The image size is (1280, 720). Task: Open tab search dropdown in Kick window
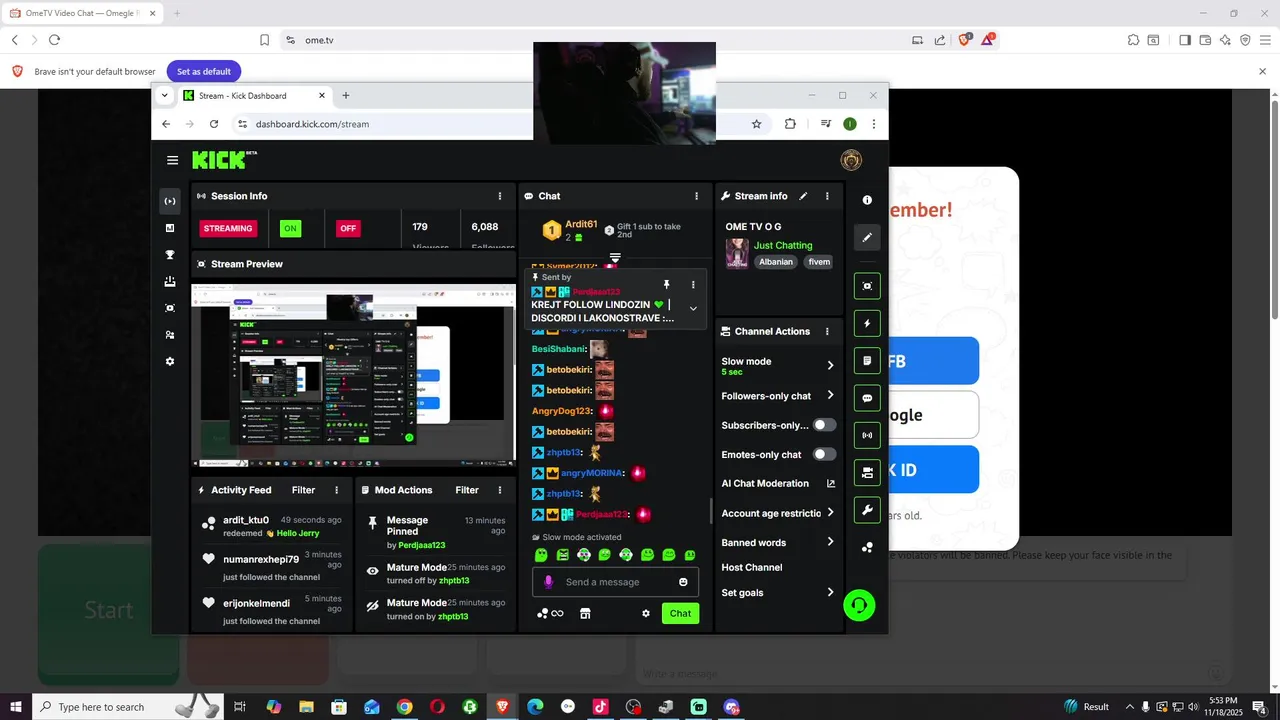click(x=164, y=96)
